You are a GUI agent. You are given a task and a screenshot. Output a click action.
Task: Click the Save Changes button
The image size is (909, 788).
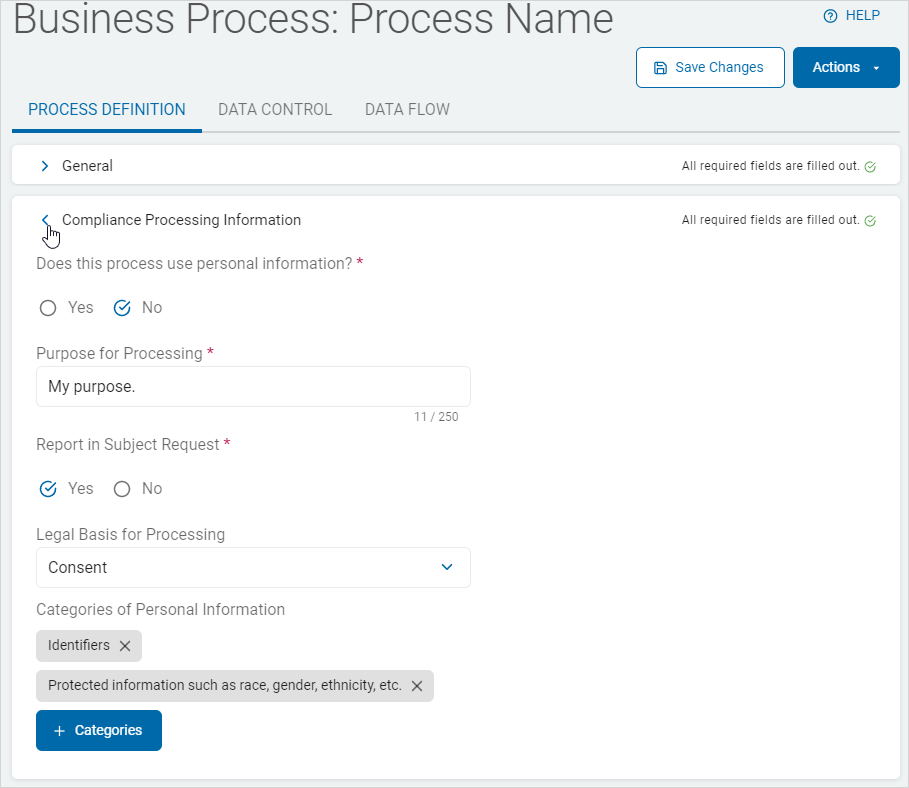click(x=709, y=68)
